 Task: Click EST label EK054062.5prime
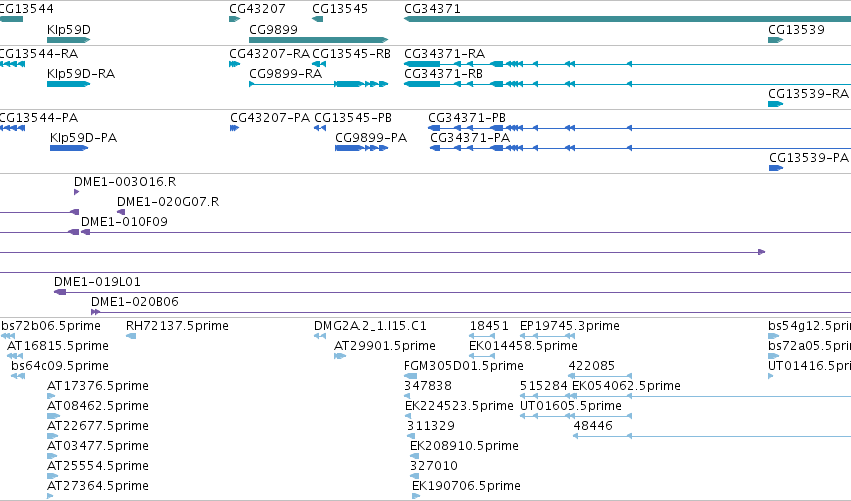click(626, 386)
